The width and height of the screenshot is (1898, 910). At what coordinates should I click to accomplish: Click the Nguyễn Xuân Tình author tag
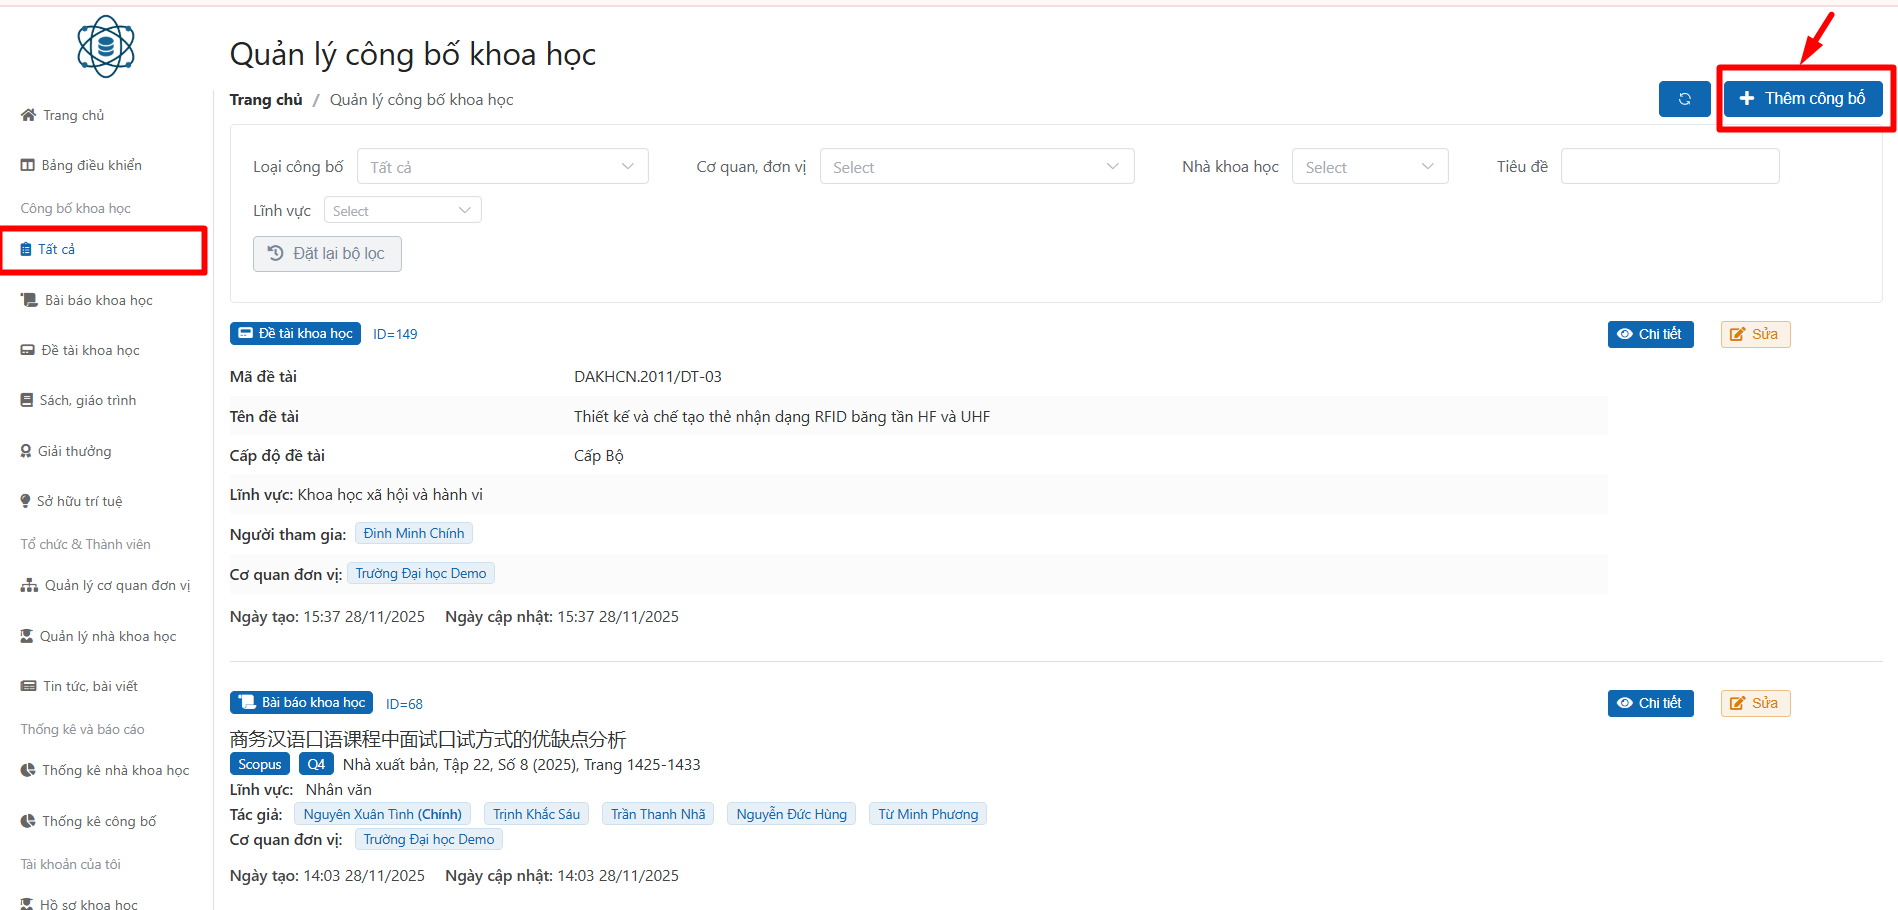[382, 815]
